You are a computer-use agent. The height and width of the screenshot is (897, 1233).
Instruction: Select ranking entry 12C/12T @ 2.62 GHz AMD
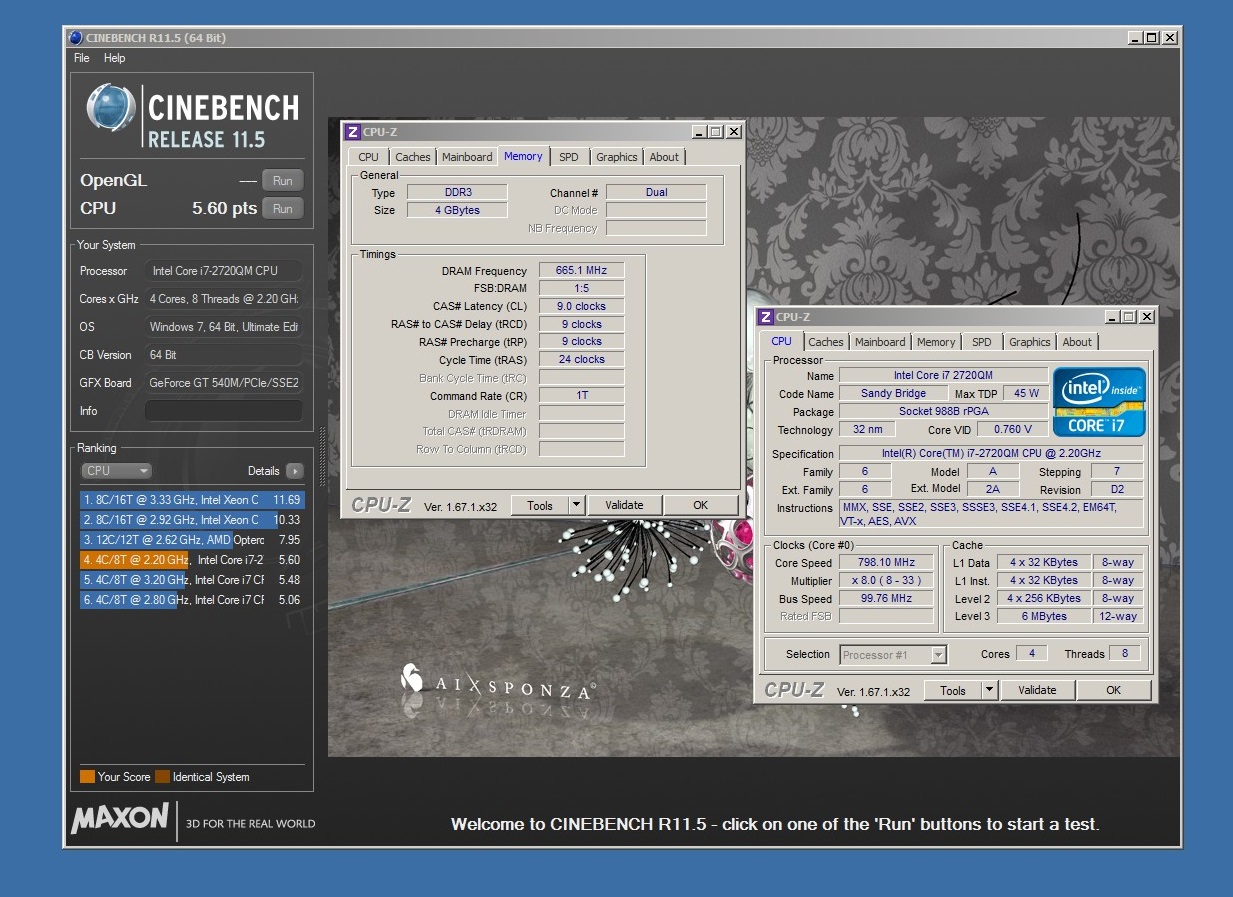tap(191, 540)
